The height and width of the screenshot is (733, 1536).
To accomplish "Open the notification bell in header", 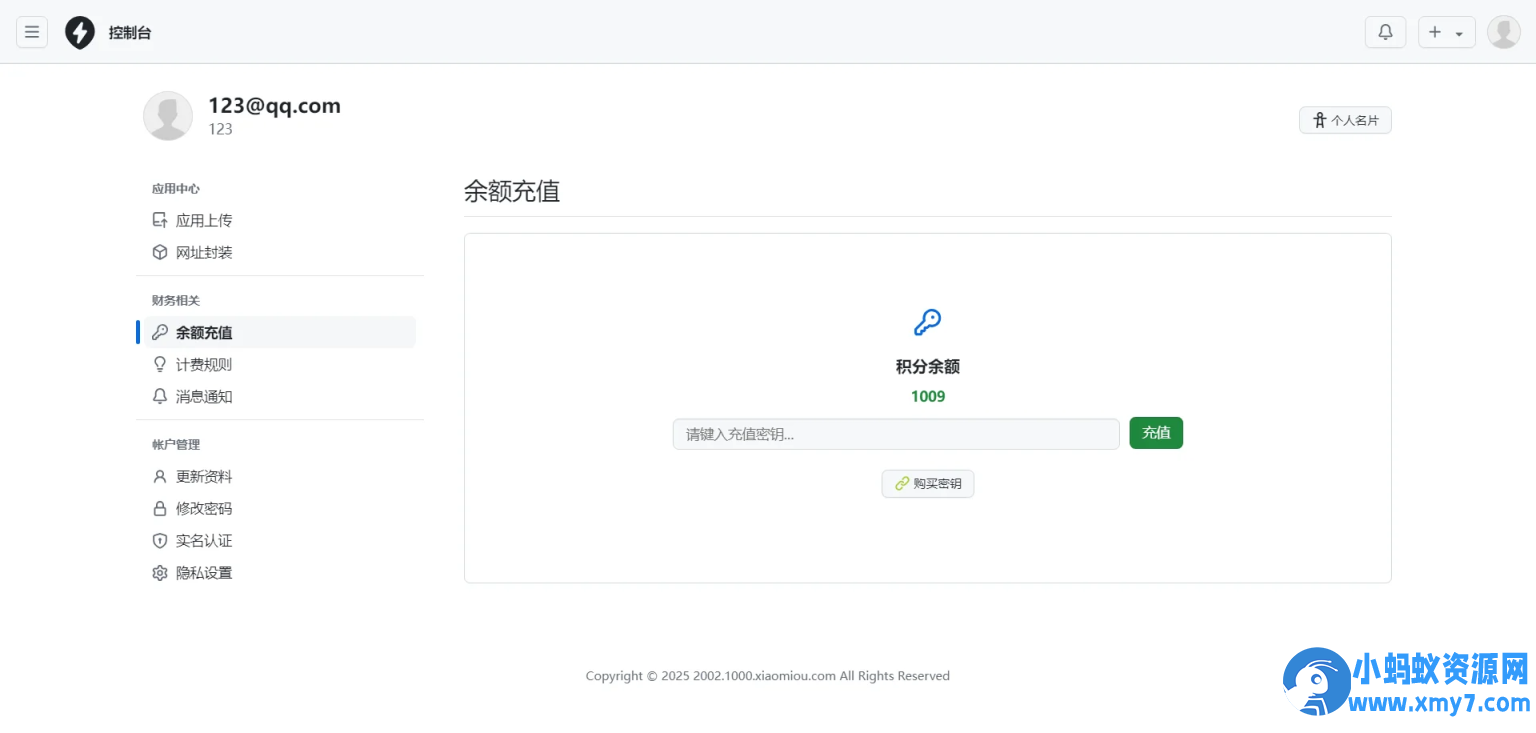I will [x=1385, y=32].
